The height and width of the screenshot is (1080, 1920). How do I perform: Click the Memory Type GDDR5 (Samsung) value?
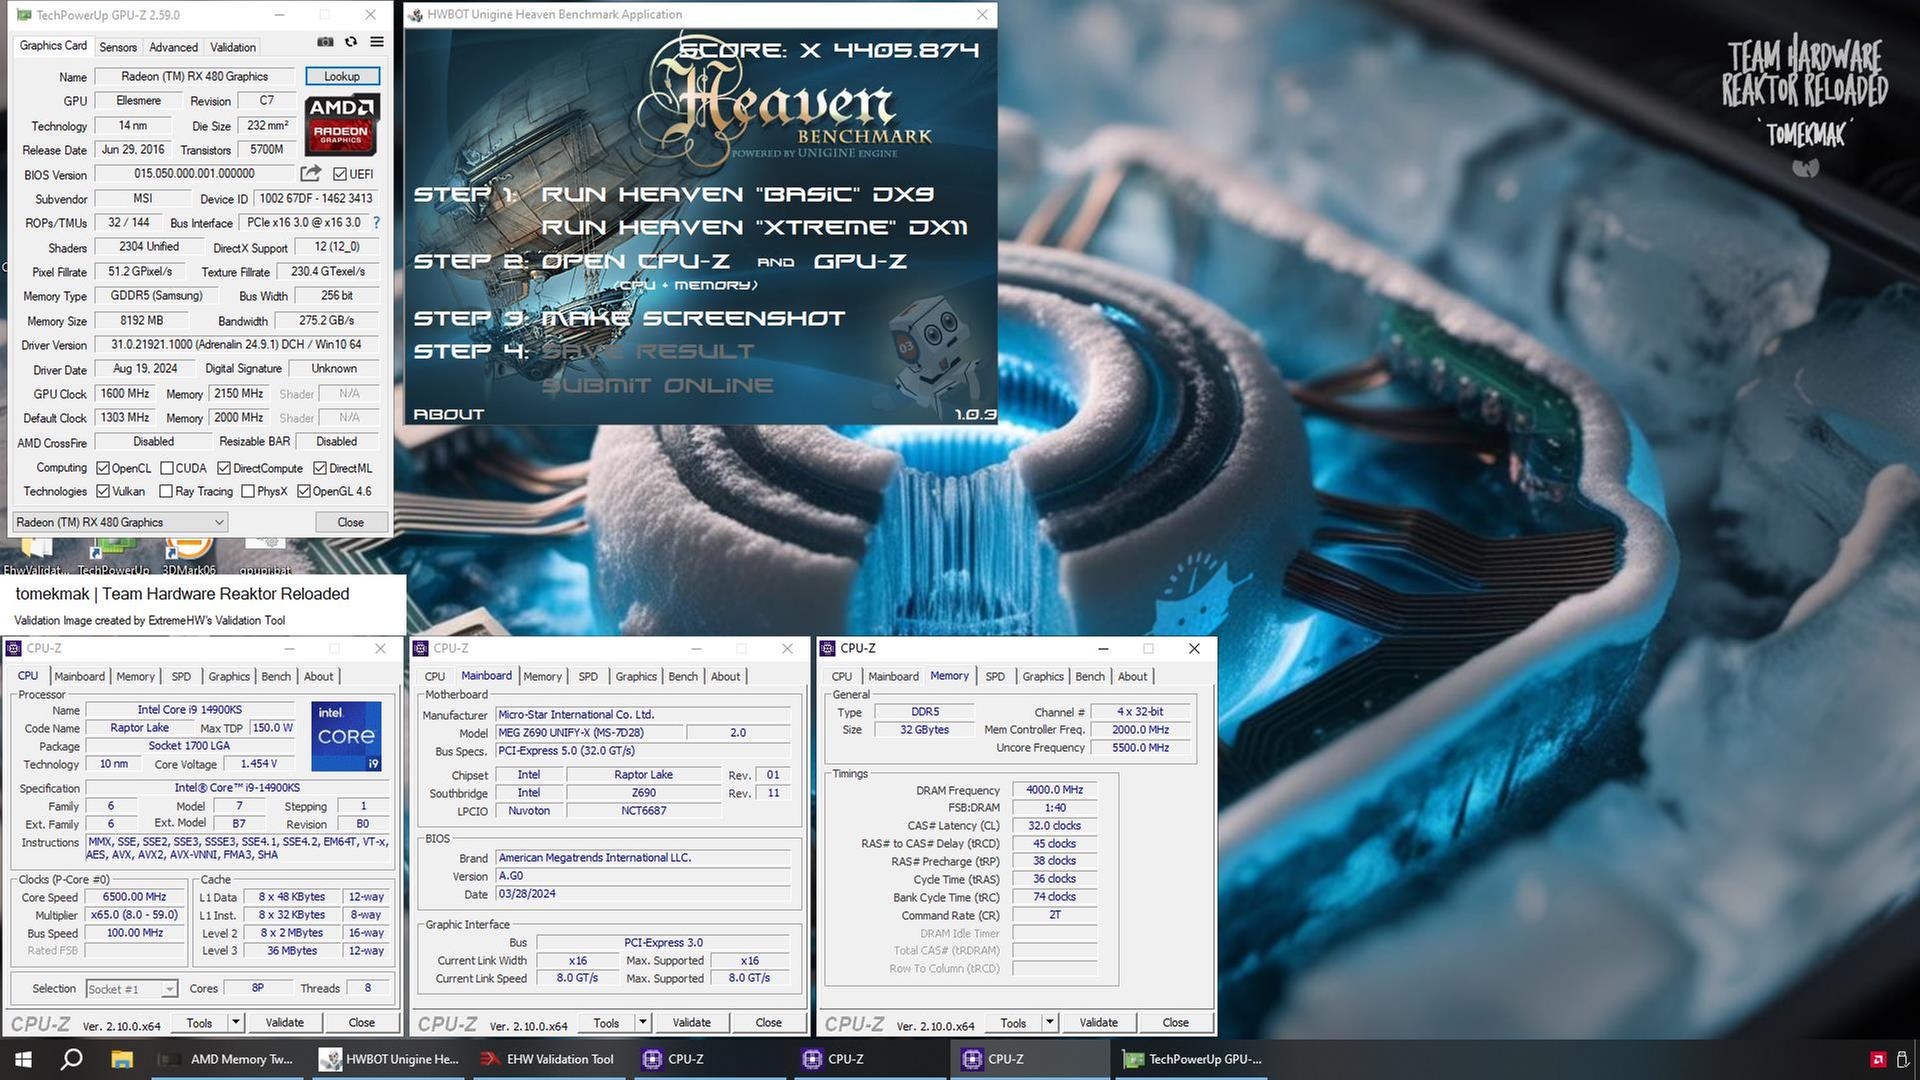coord(156,296)
